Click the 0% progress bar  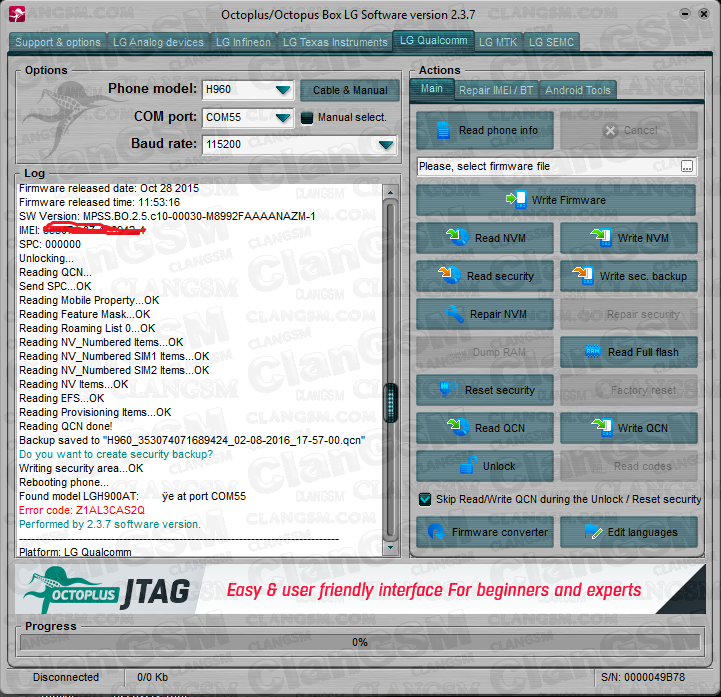tap(360, 642)
